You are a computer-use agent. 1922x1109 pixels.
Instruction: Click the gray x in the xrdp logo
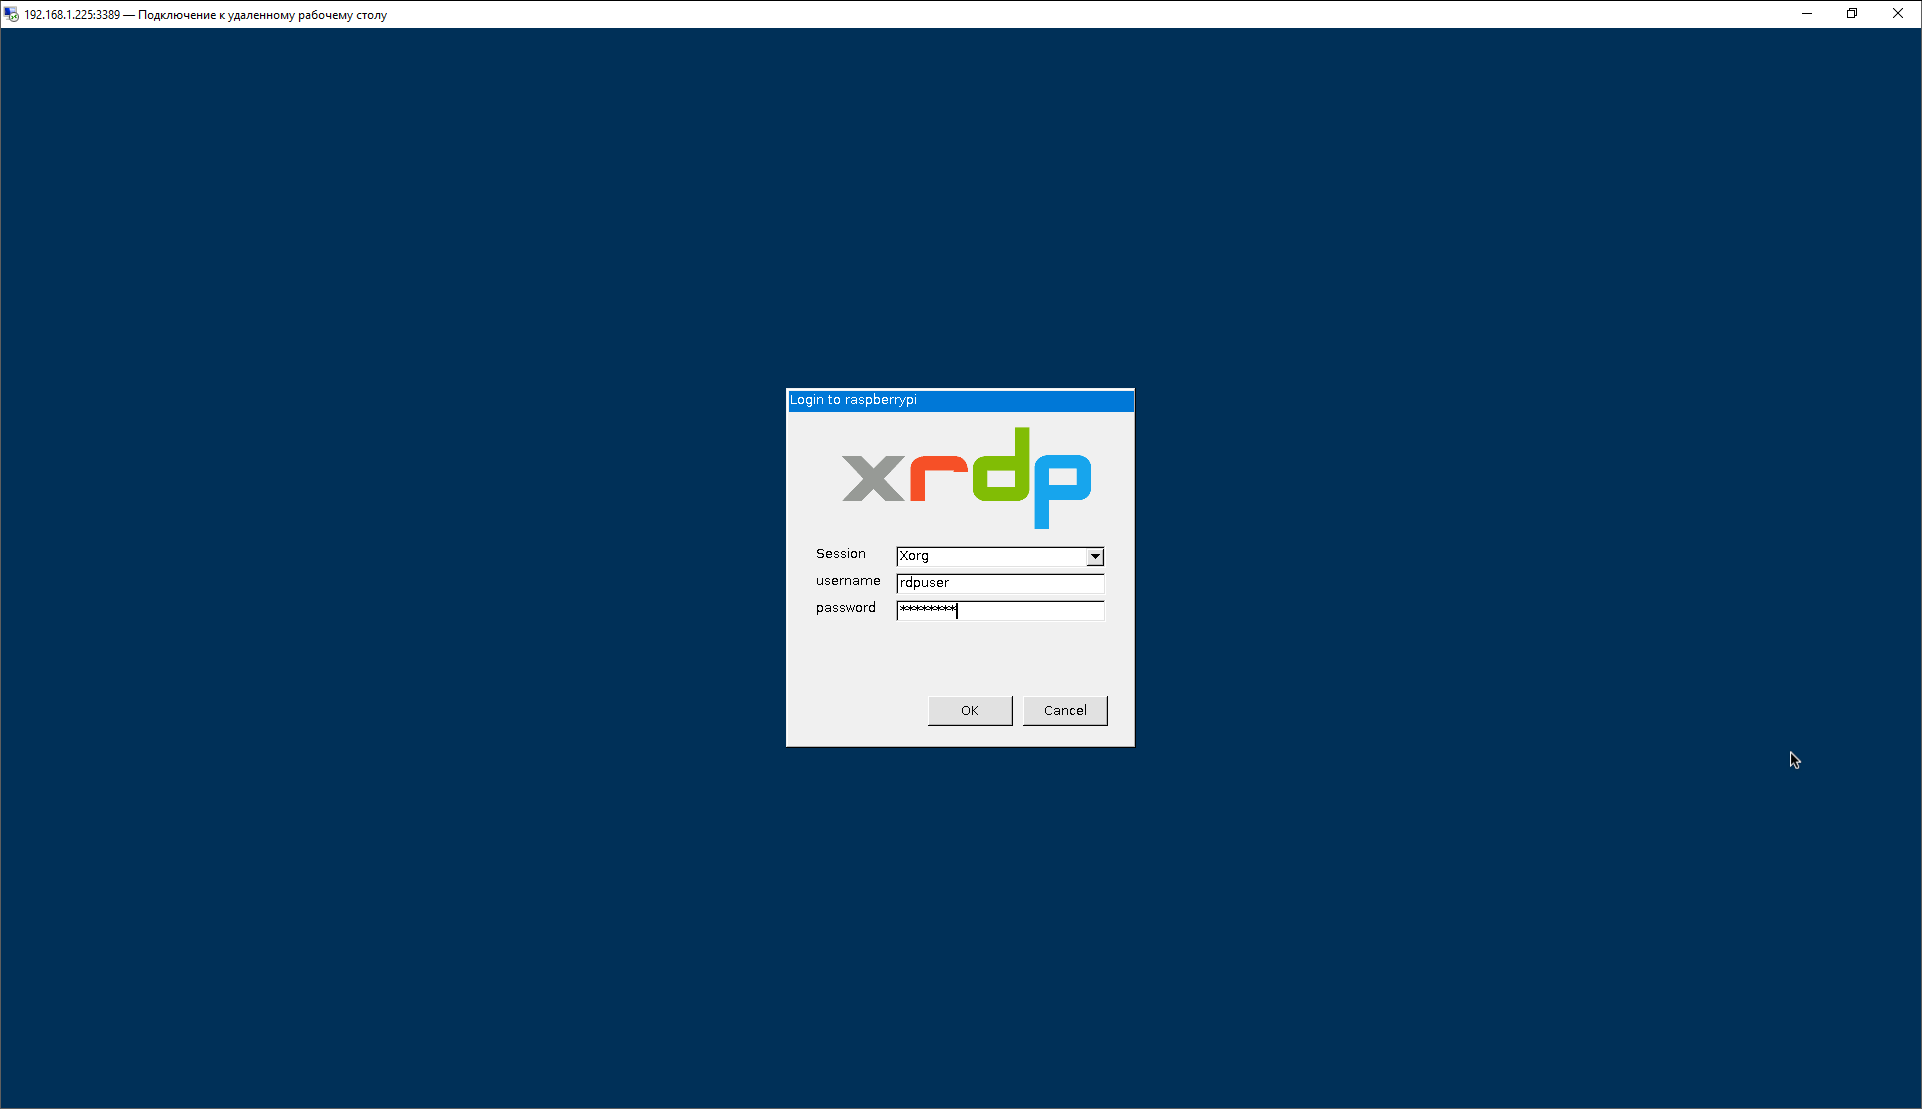[873, 478]
